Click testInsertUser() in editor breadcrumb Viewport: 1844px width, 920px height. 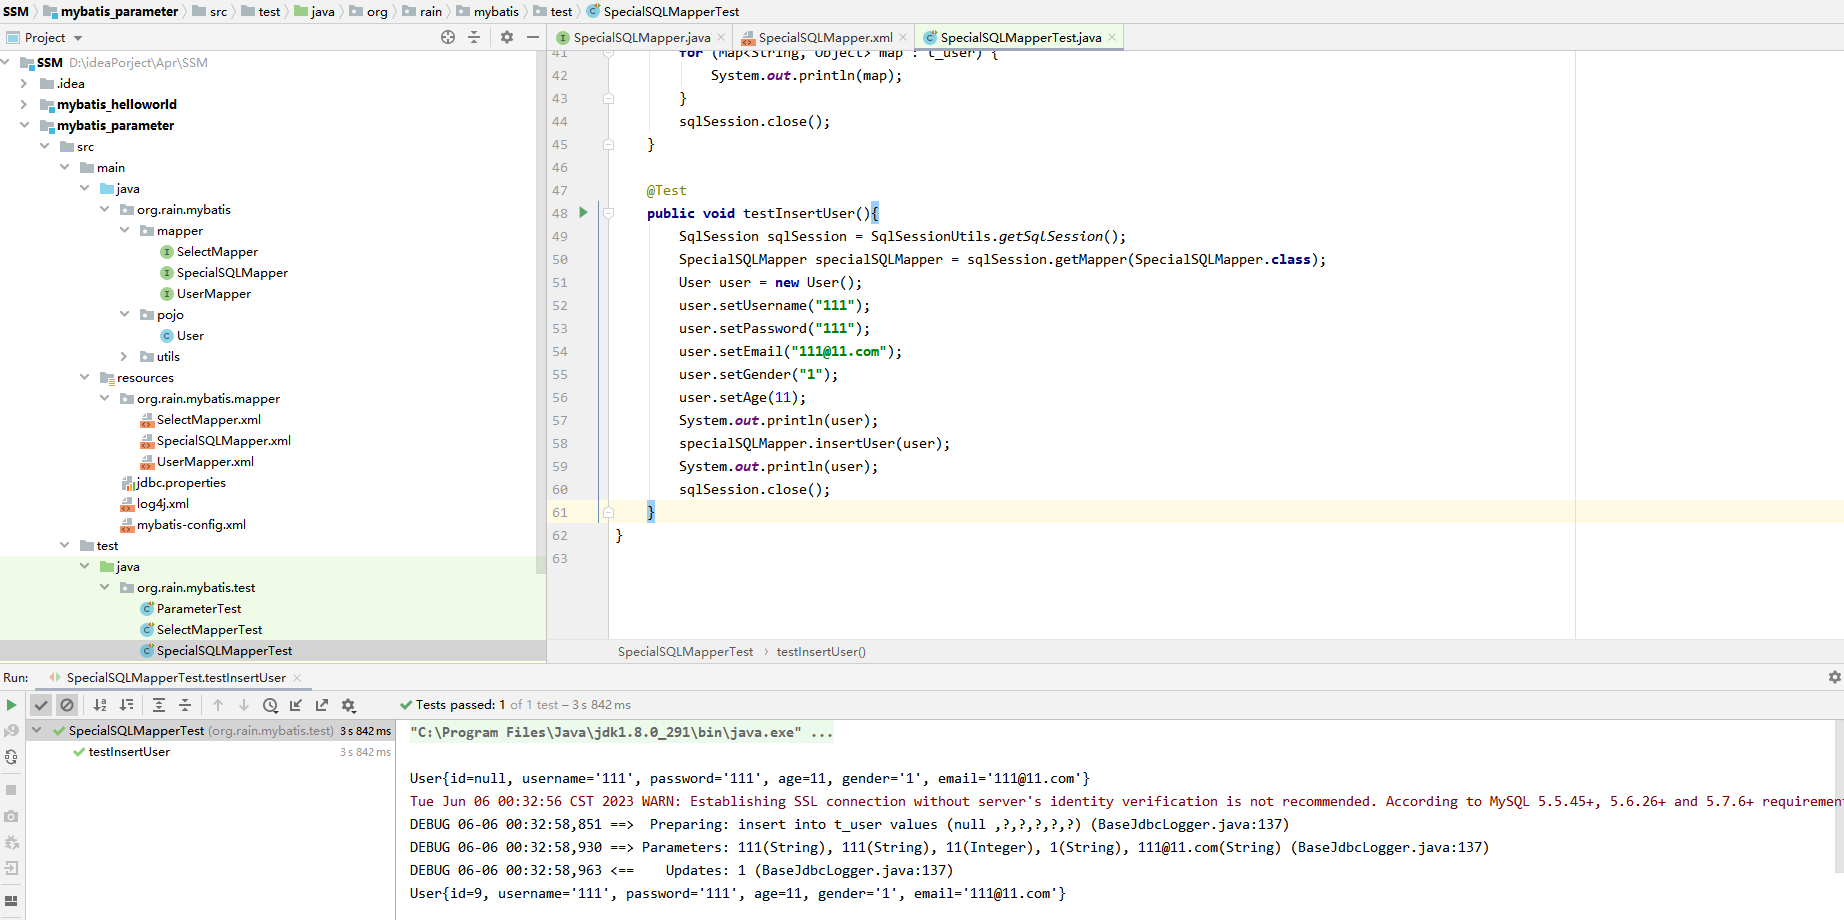(821, 652)
